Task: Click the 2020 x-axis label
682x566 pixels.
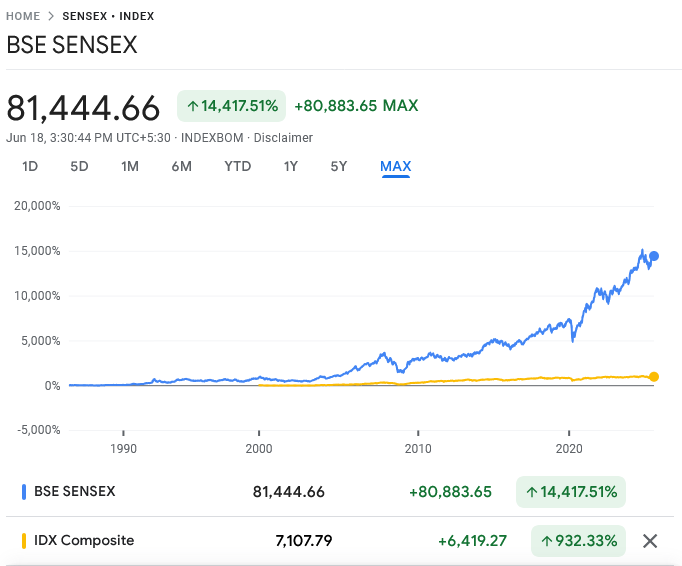Action: coord(569,449)
